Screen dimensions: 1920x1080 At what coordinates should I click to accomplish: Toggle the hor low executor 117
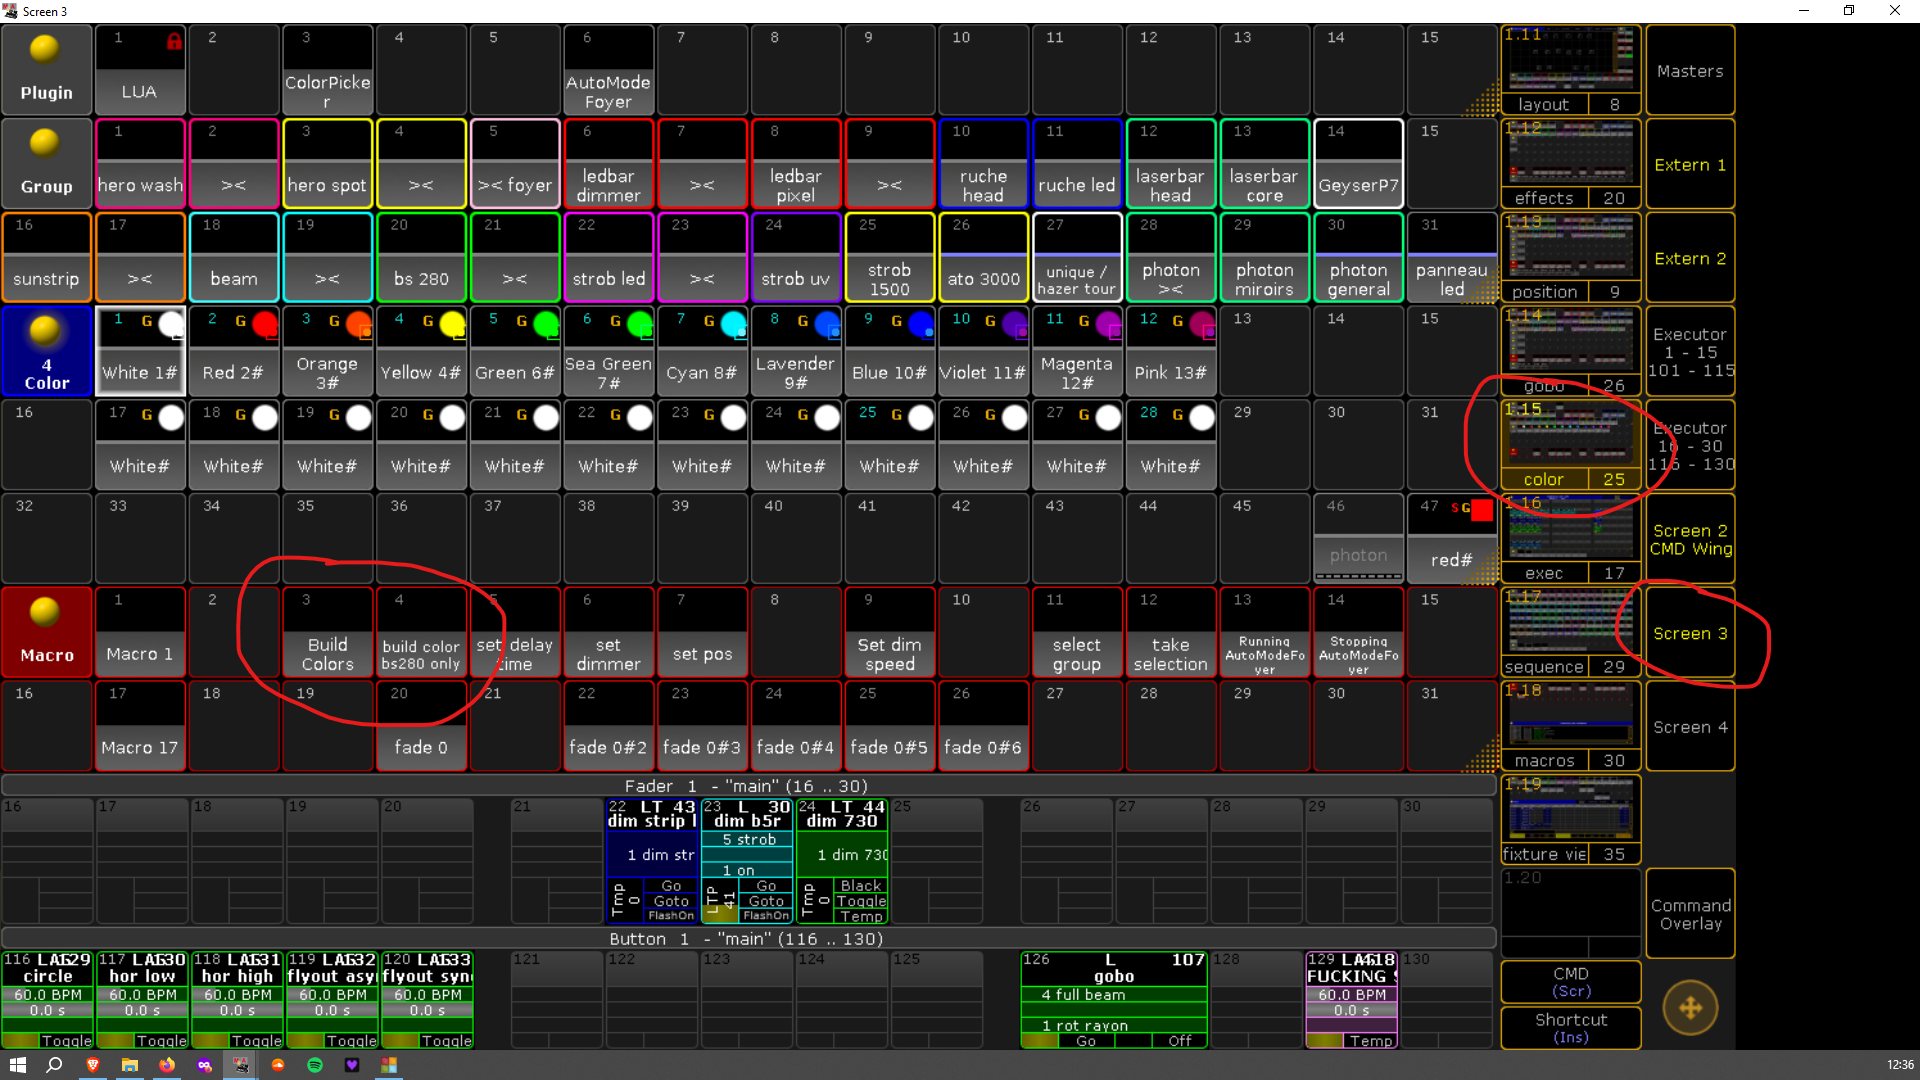161,1040
